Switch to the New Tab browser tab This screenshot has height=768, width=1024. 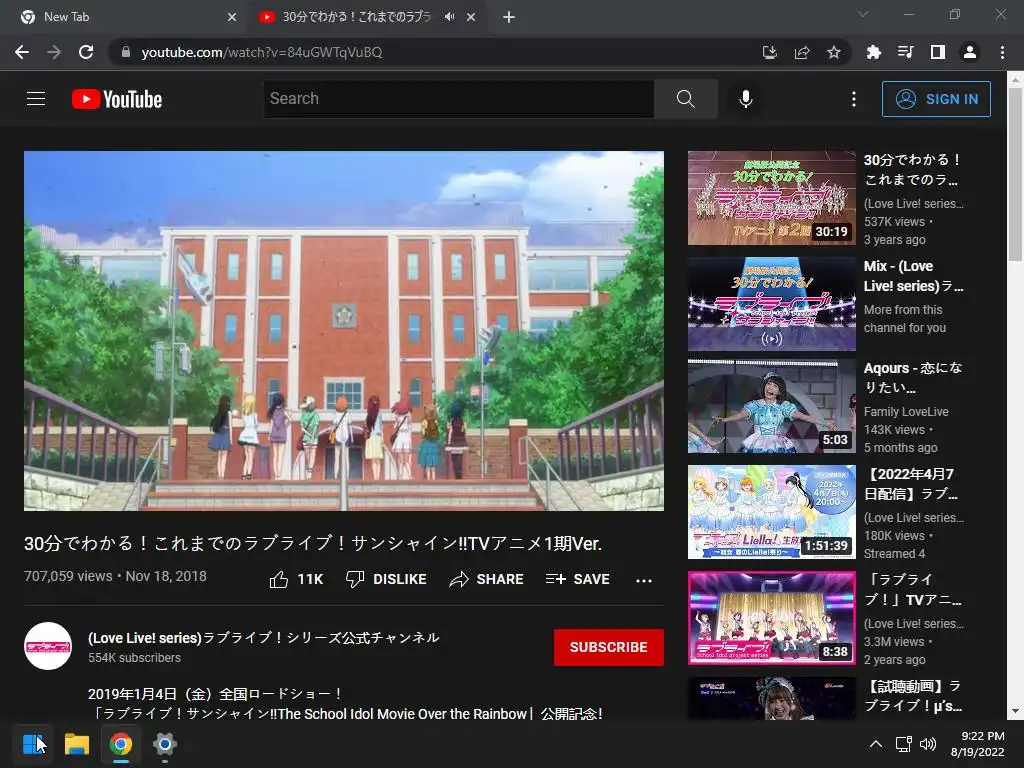coord(124,17)
